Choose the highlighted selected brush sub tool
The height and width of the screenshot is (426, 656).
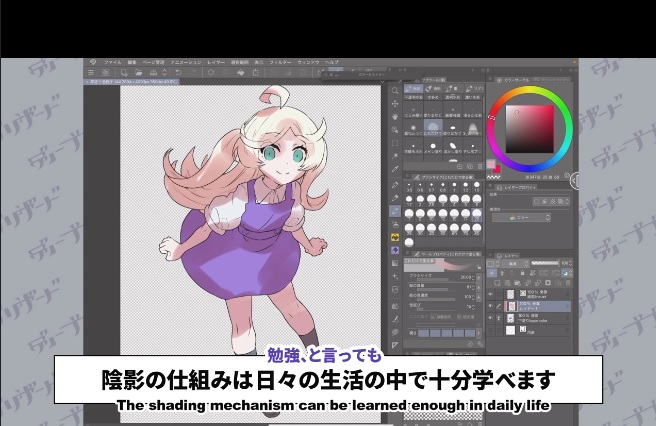click(433, 128)
